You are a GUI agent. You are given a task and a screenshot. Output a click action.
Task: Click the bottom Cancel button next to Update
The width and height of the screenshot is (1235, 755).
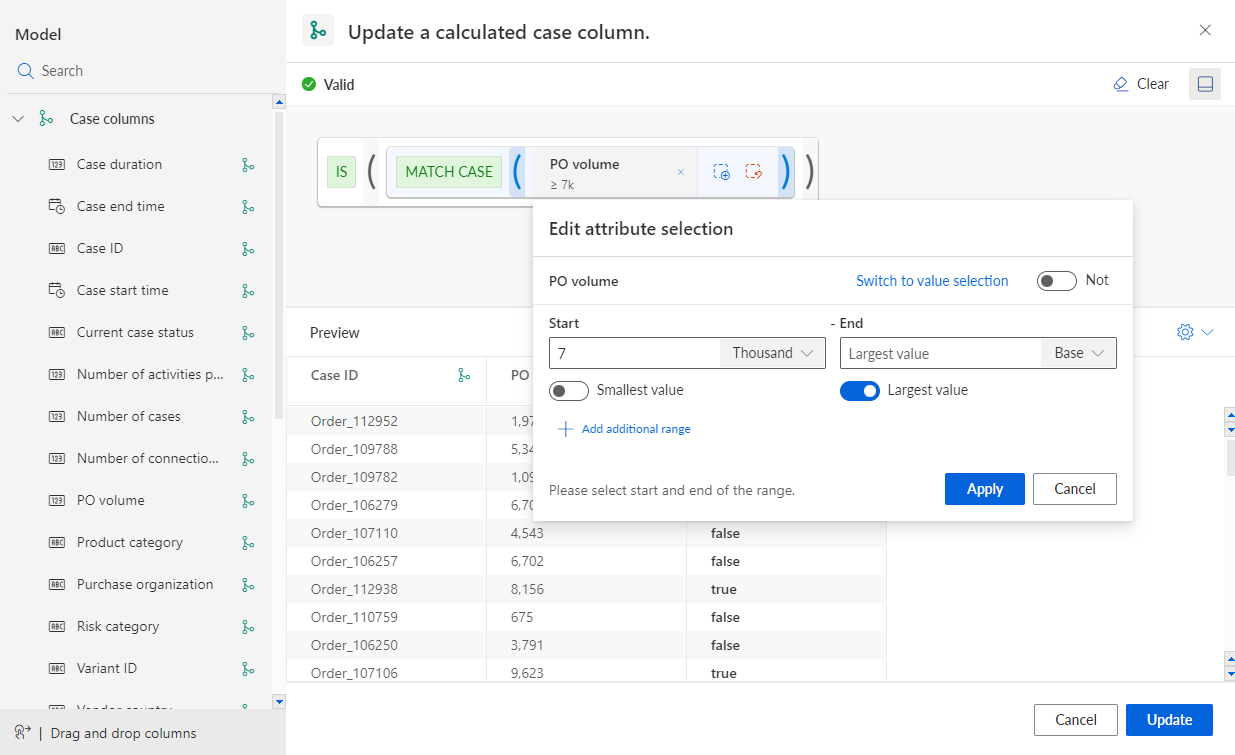click(x=1076, y=720)
